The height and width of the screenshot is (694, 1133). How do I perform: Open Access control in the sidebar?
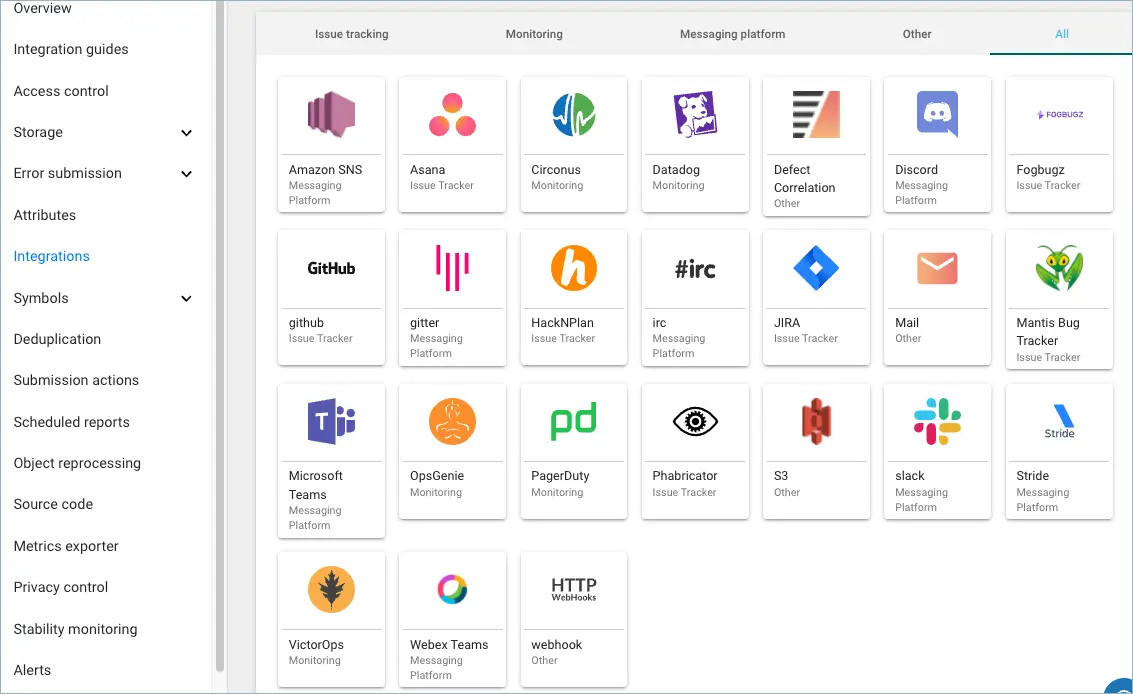coord(61,91)
